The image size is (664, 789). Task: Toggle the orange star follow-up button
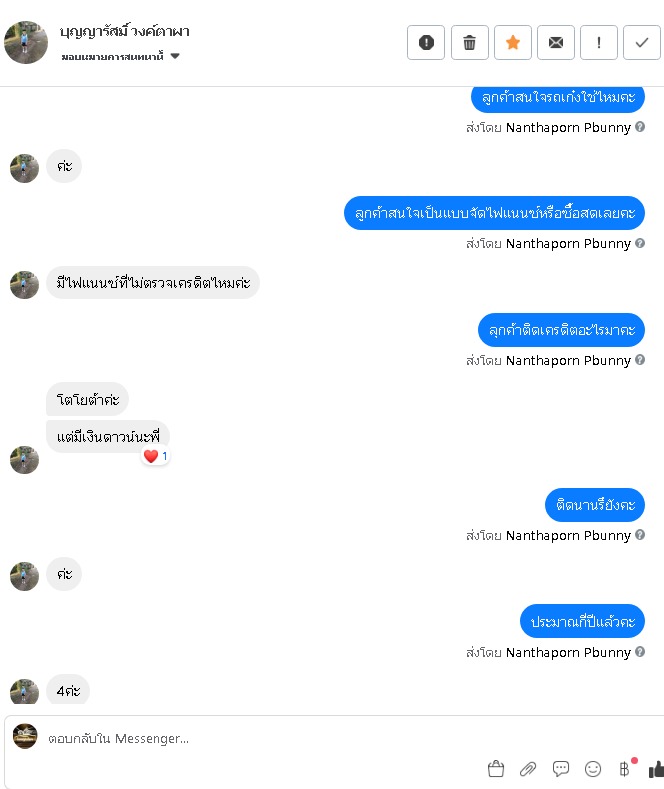tap(513, 43)
